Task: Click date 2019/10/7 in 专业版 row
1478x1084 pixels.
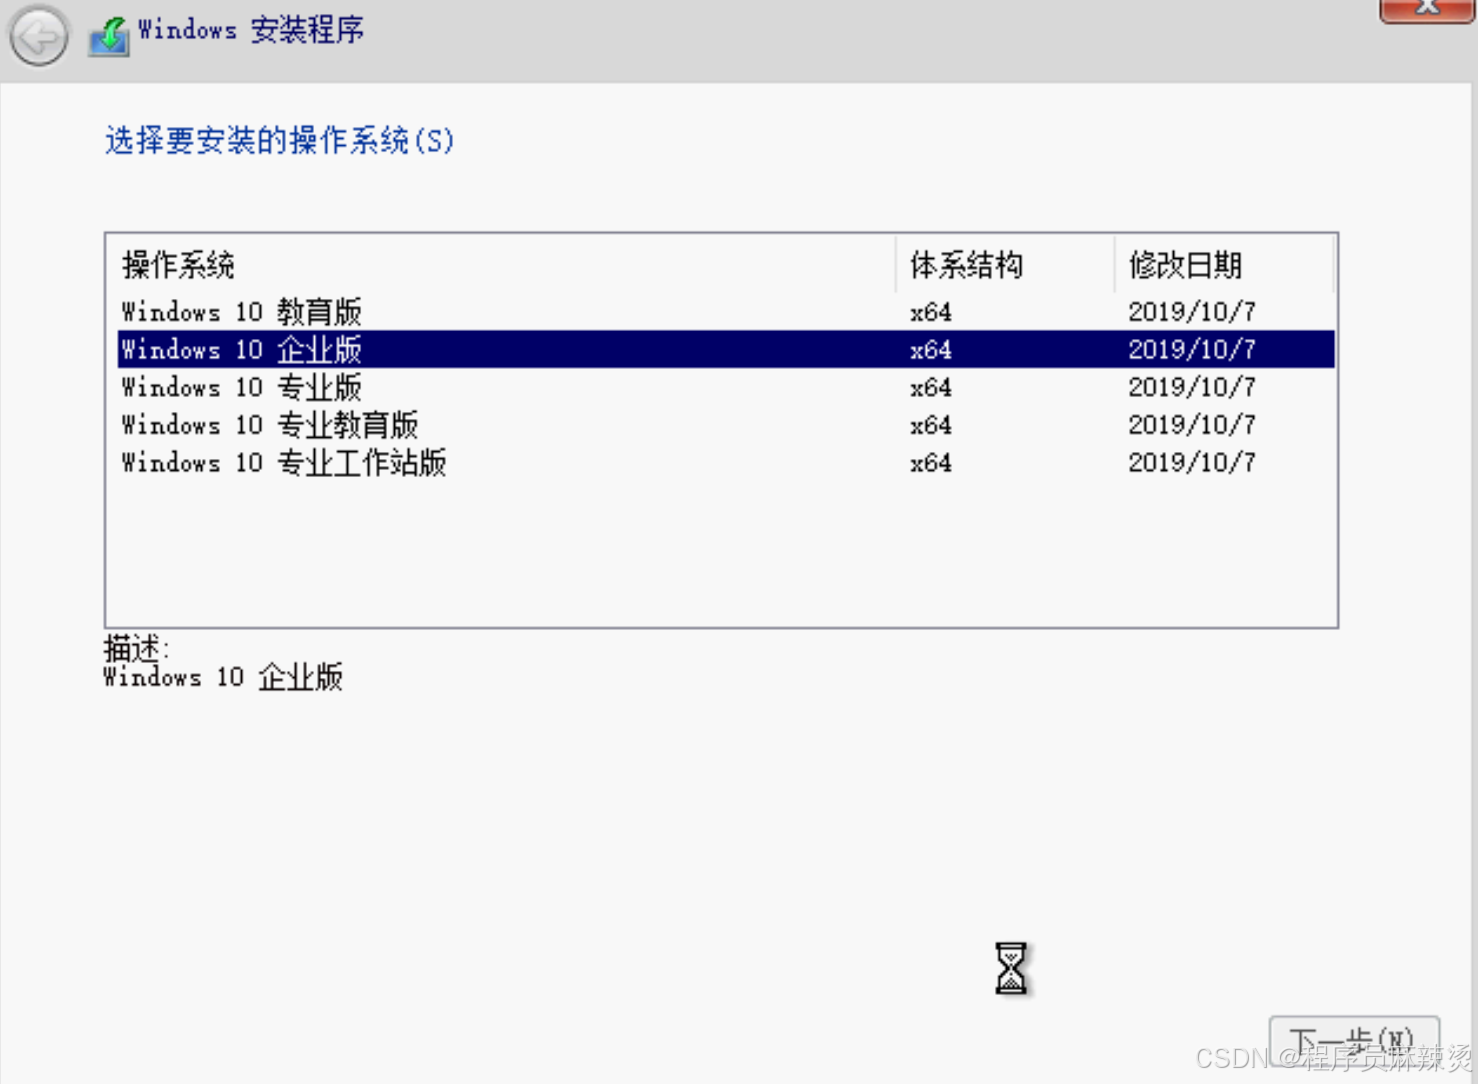Action: point(1192,387)
